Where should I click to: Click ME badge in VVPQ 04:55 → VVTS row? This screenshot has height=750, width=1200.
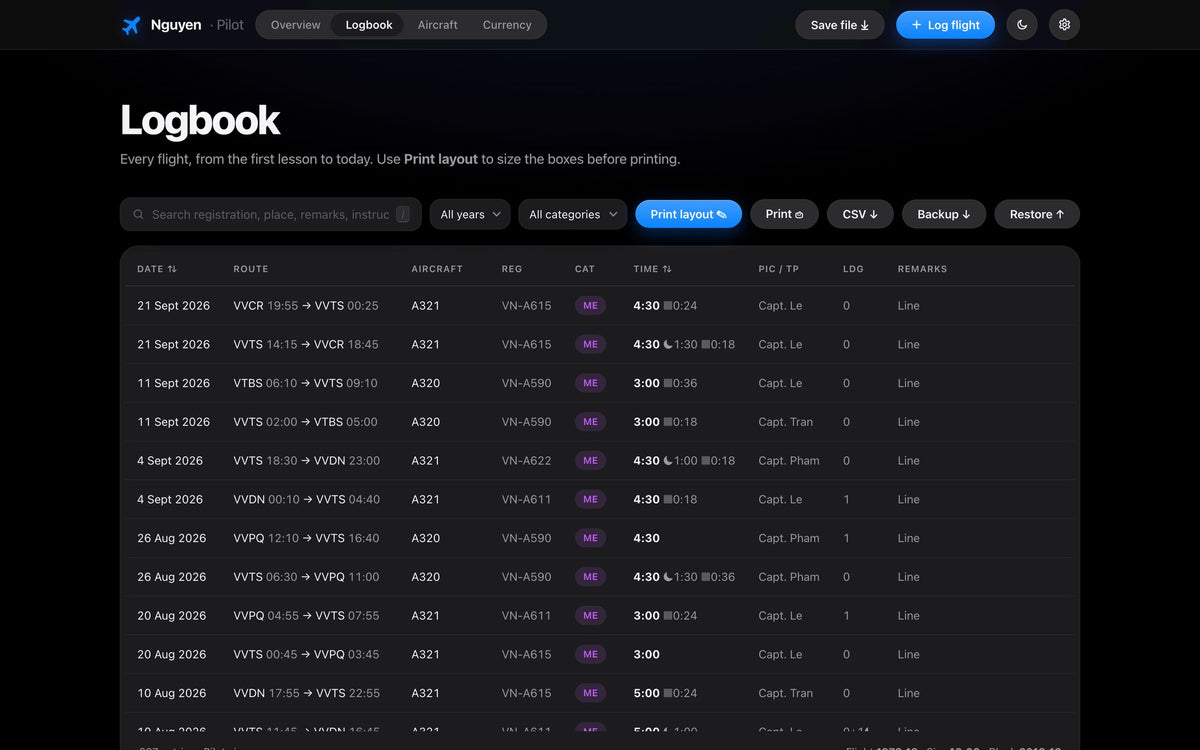590,616
